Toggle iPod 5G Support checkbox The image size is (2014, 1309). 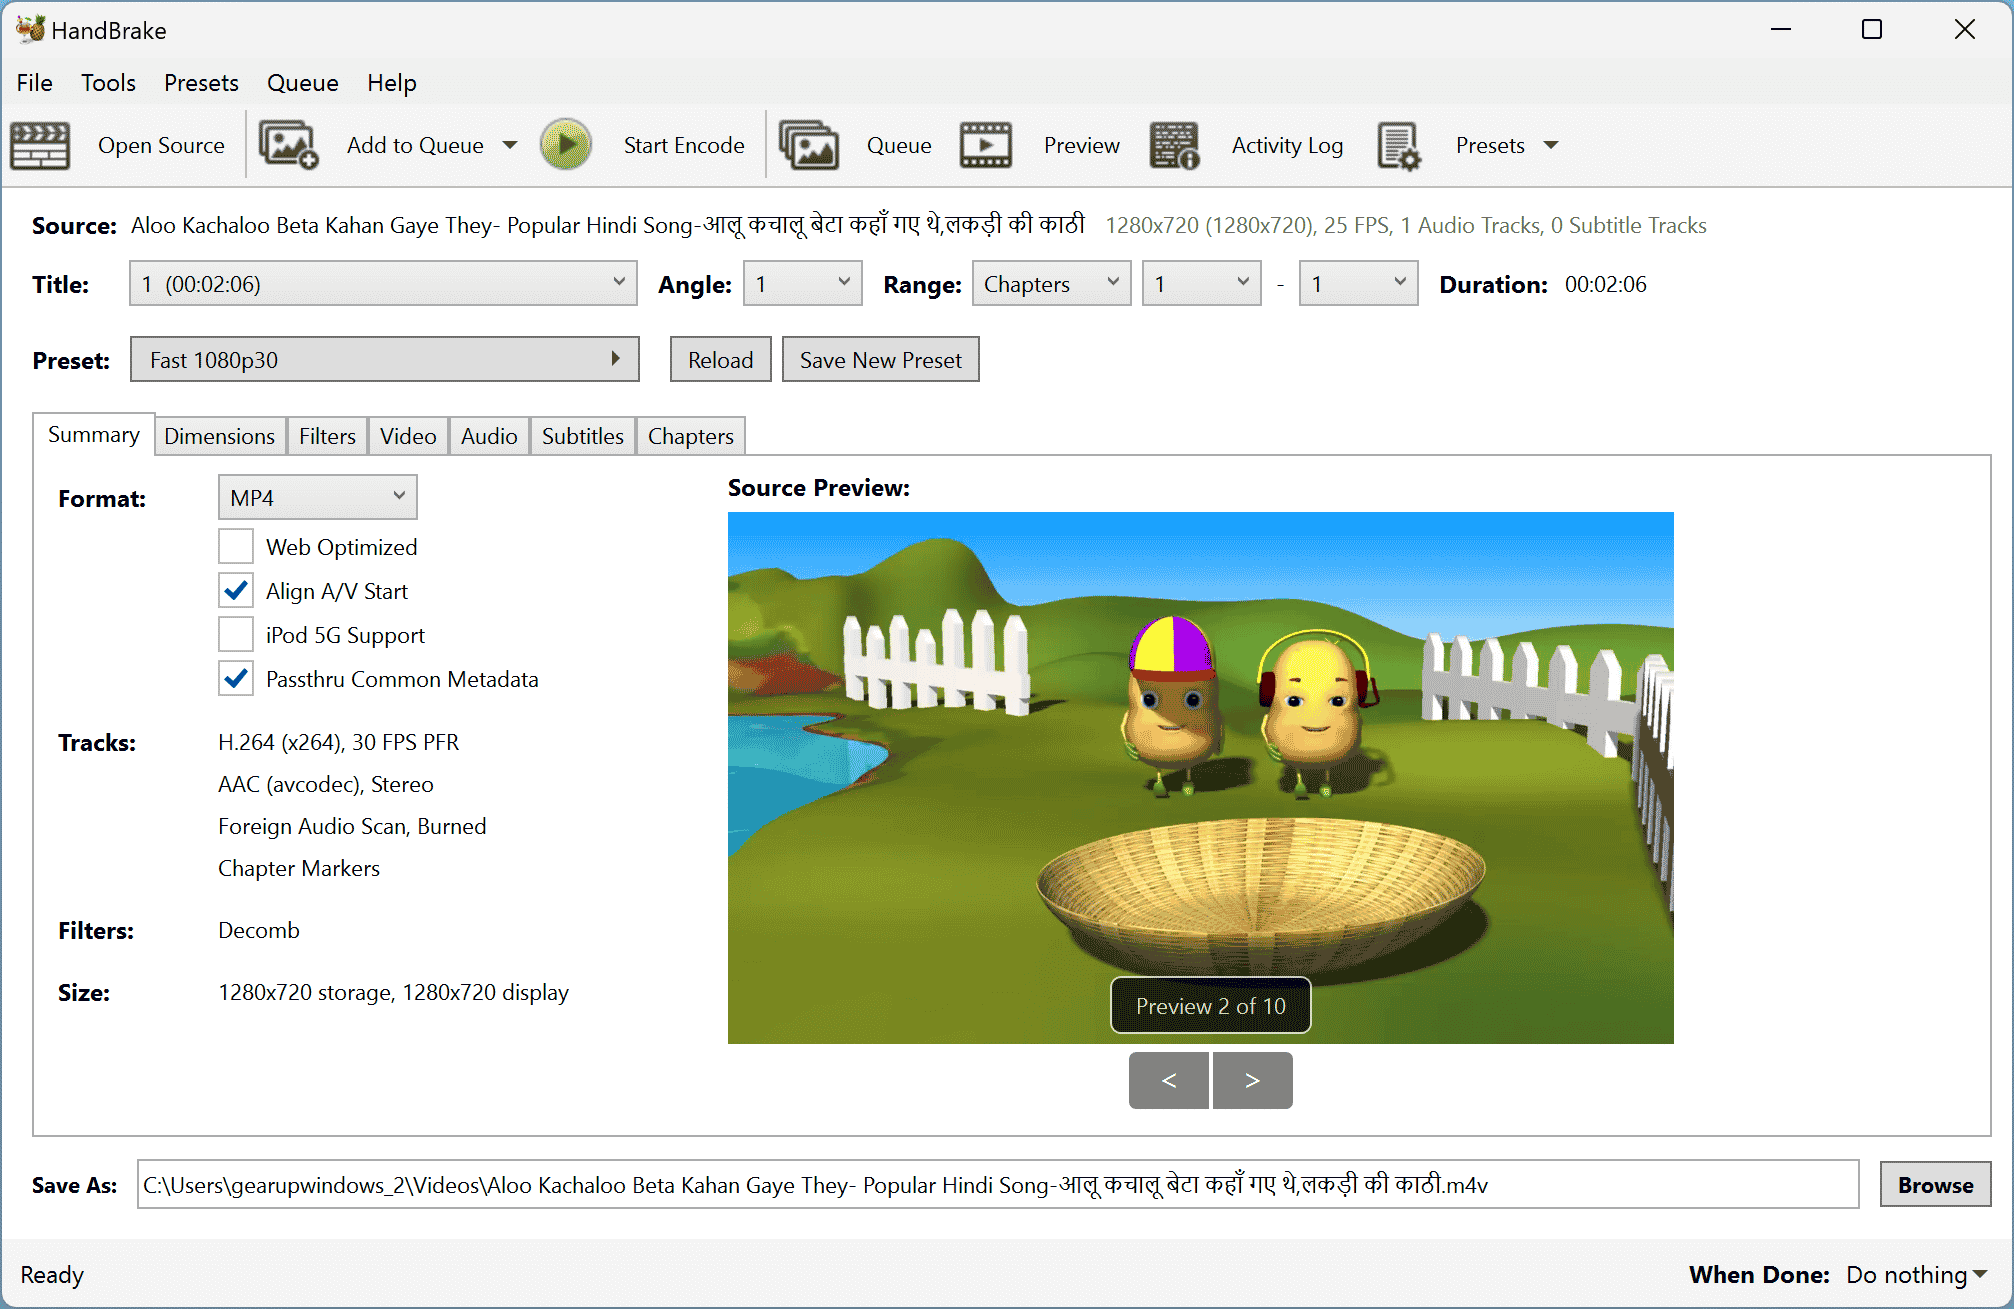236,635
